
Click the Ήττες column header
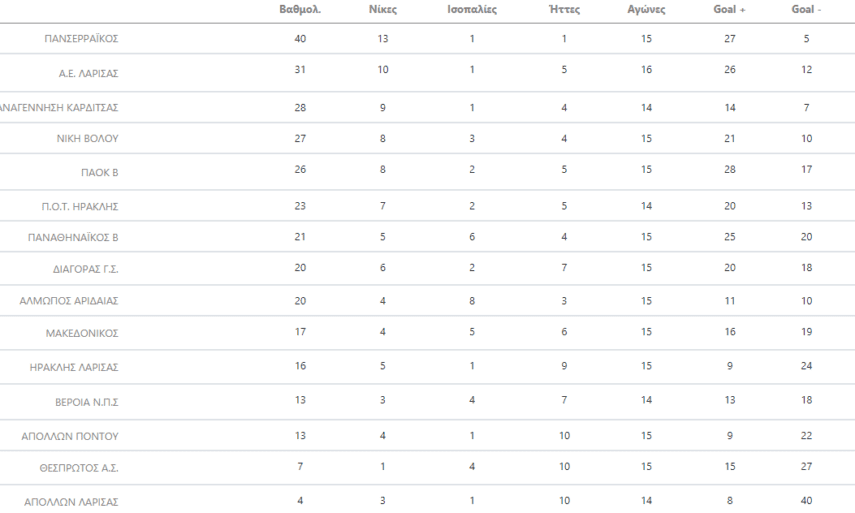(565, 11)
